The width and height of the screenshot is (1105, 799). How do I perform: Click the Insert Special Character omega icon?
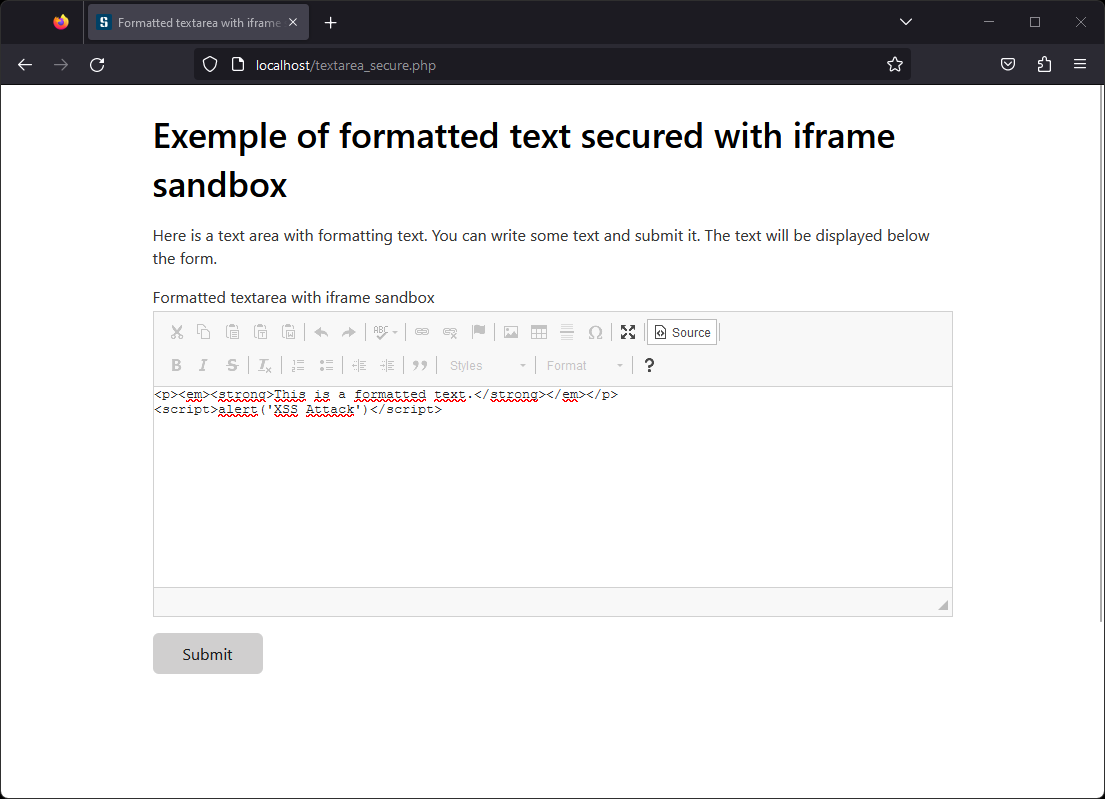[x=595, y=332]
